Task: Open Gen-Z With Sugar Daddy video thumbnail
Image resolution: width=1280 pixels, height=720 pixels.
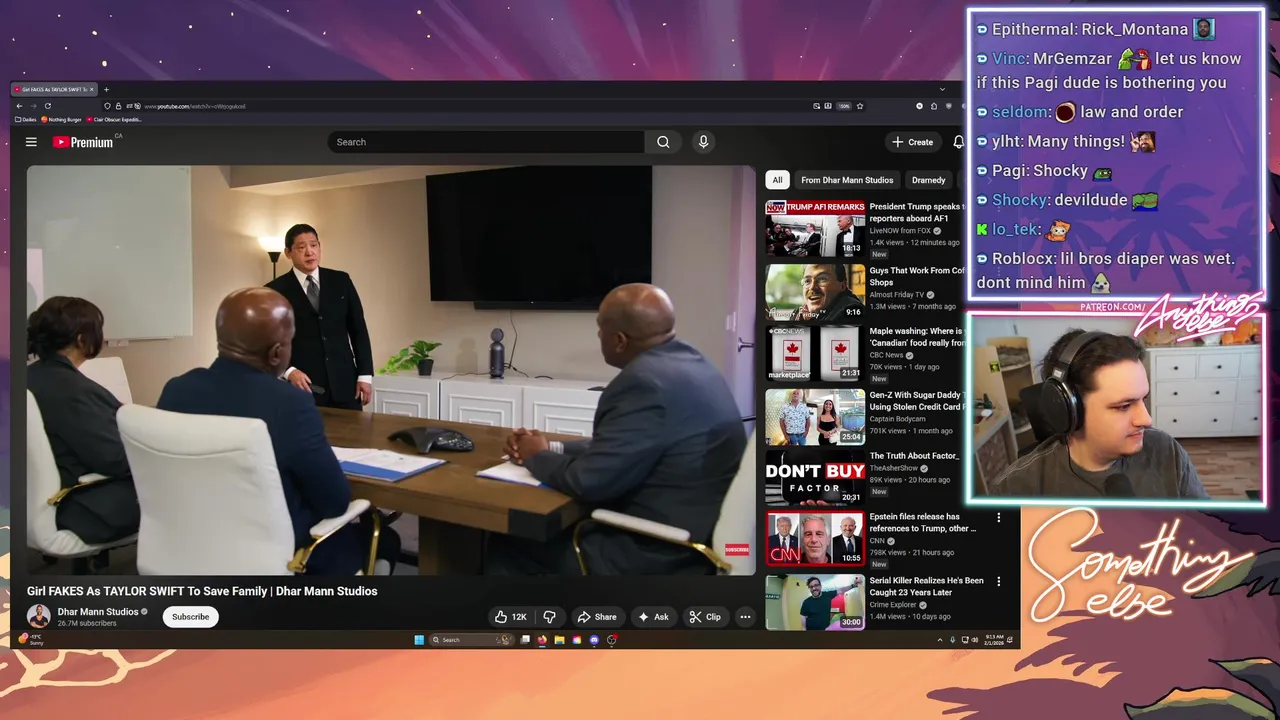Action: click(x=815, y=417)
